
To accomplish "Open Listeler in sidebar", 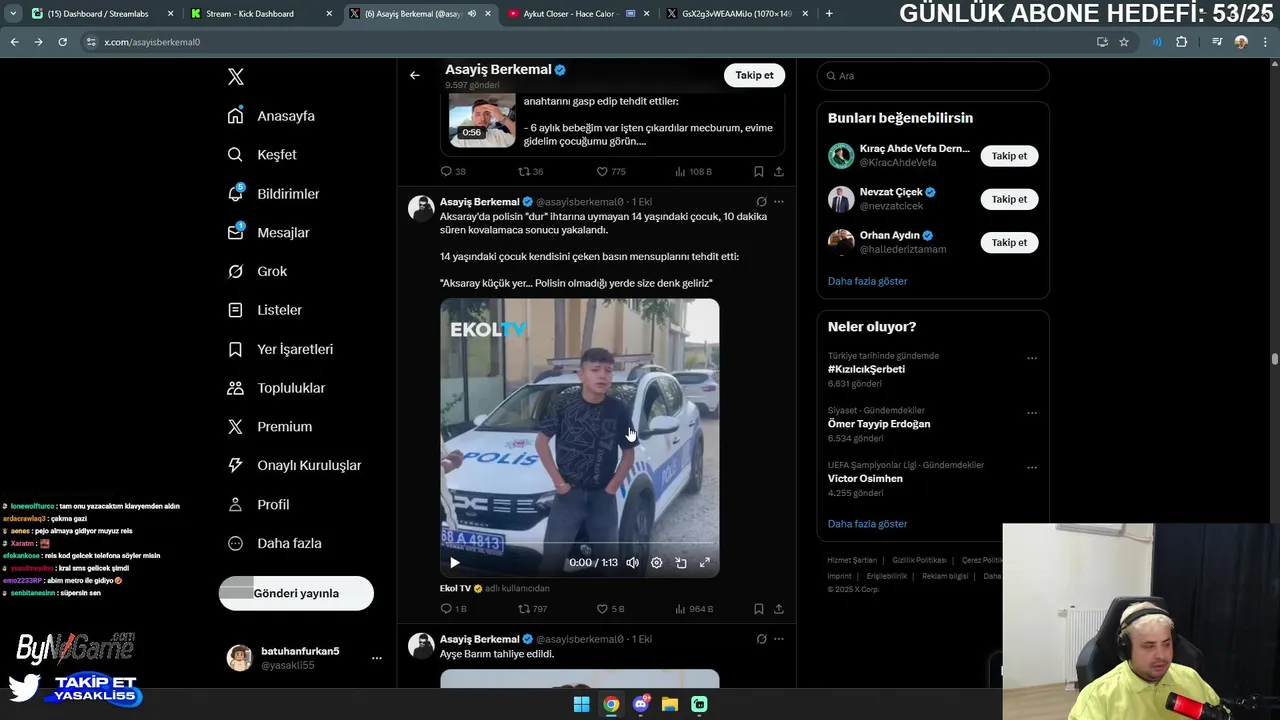I will click(264, 310).
